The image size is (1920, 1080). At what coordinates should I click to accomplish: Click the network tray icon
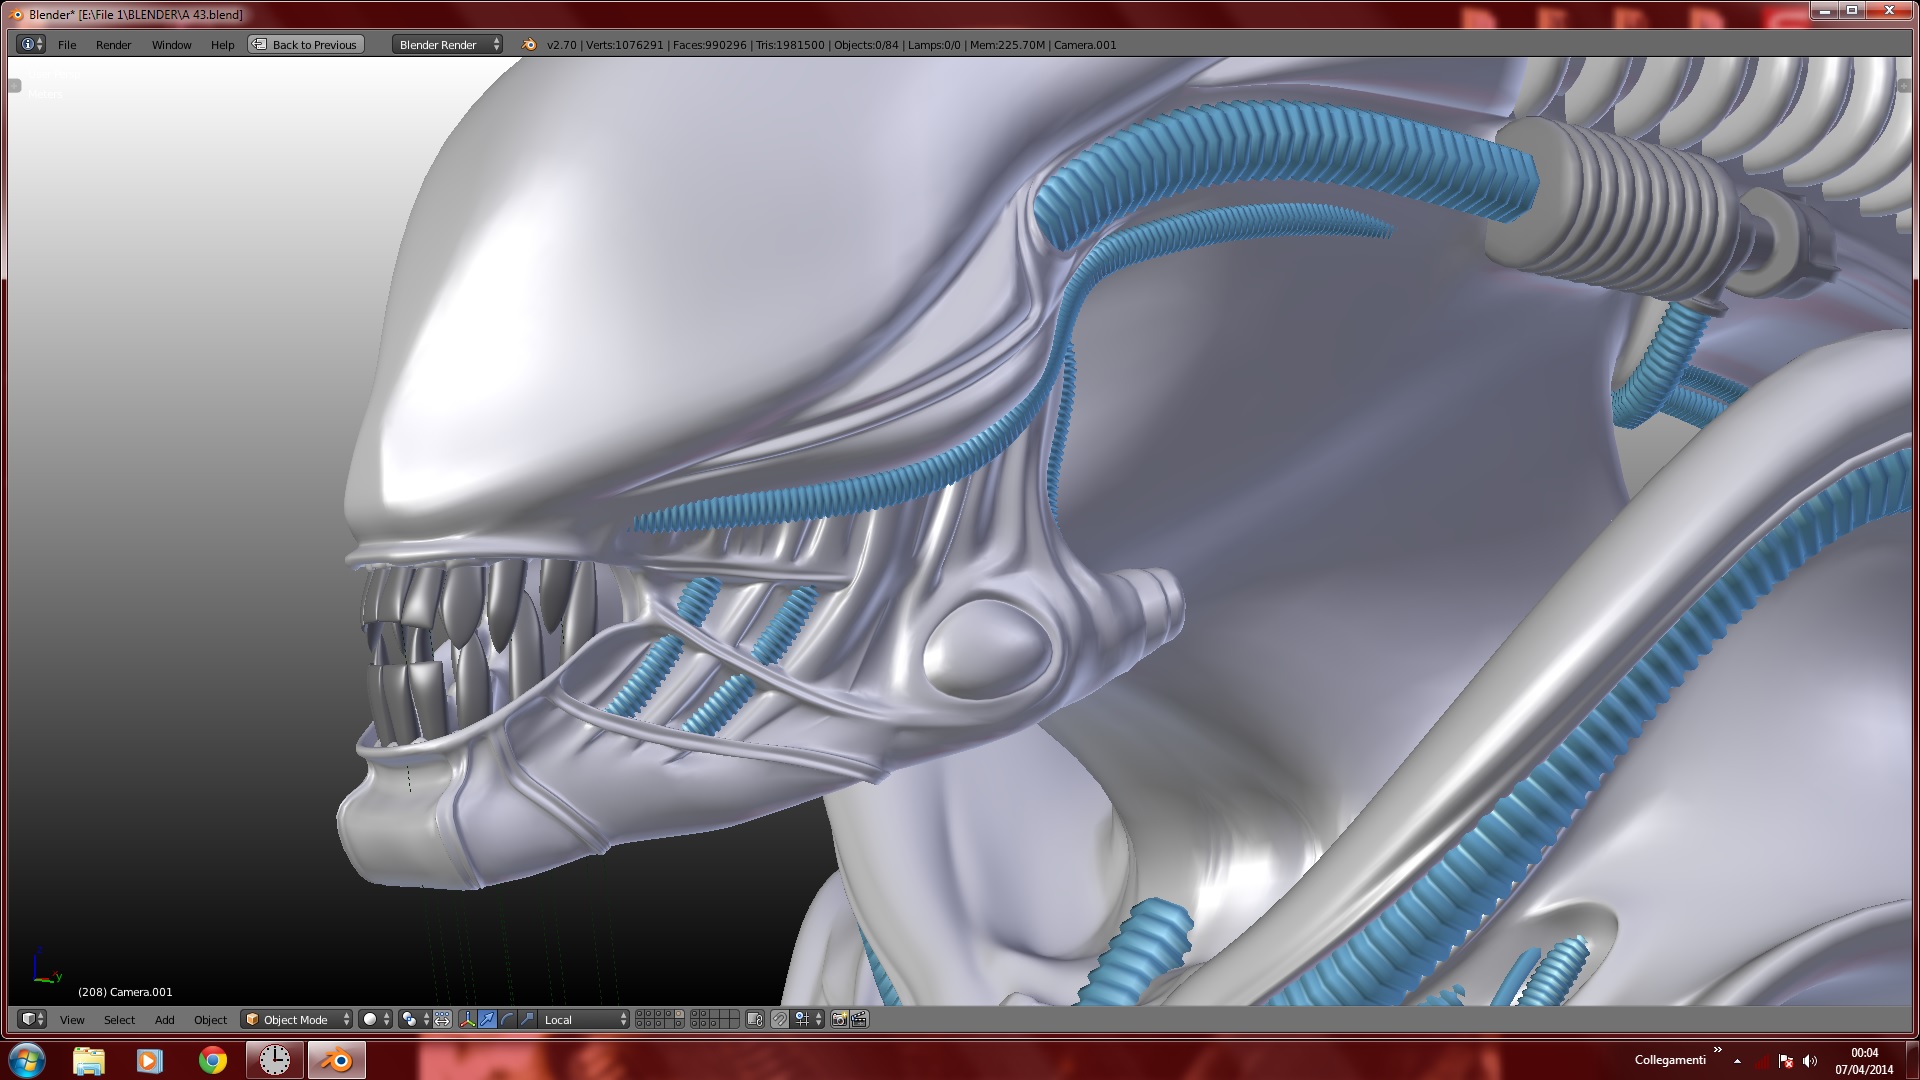point(1763,1061)
